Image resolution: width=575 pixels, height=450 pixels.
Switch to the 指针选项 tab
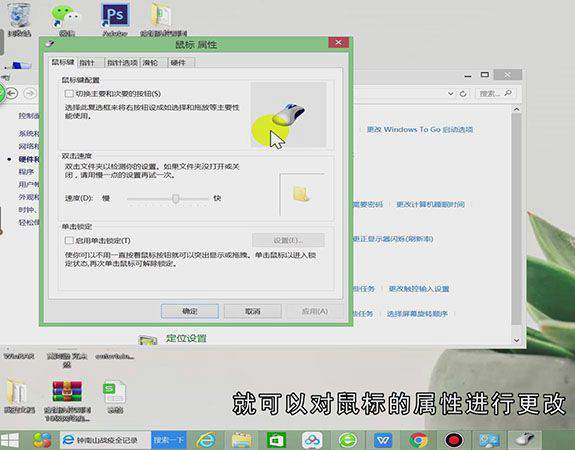tap(122, 63)
